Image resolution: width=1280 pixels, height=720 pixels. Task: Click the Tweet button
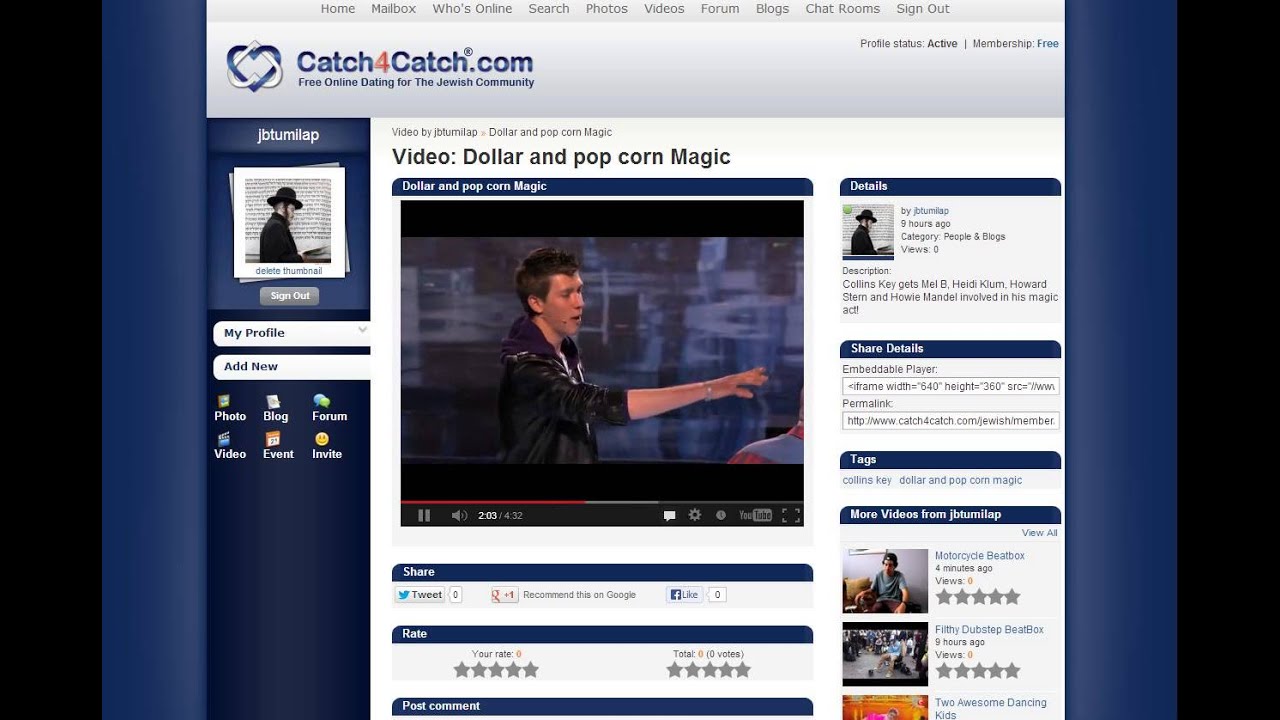coord(420,594)
